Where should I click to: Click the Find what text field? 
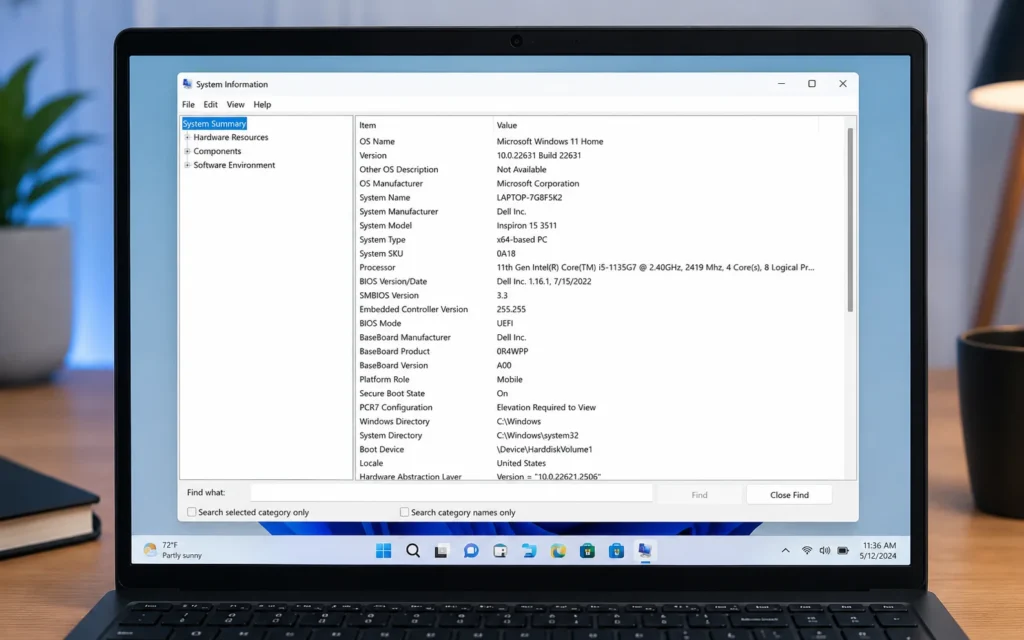[x=451, y=493]
